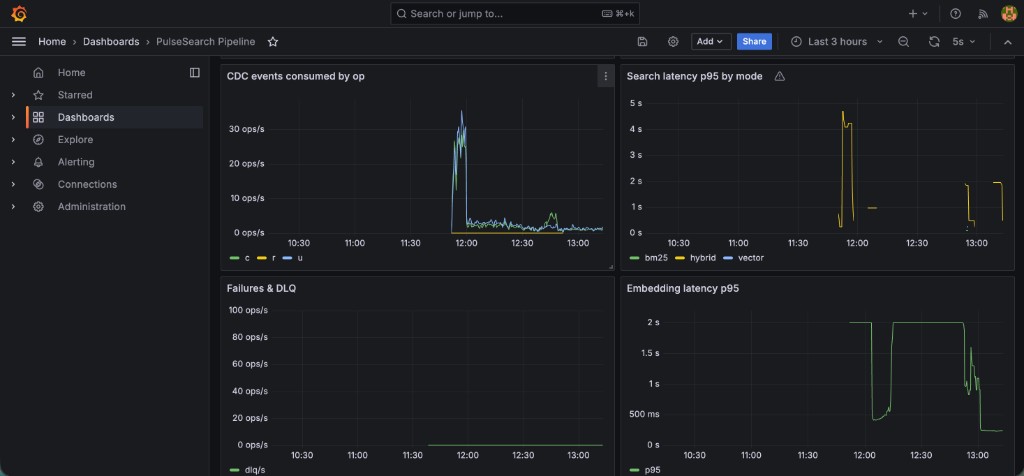This screenshot has height=476, width=1024.
Task: Open Connections in sidebar
Action: [88, 184]
